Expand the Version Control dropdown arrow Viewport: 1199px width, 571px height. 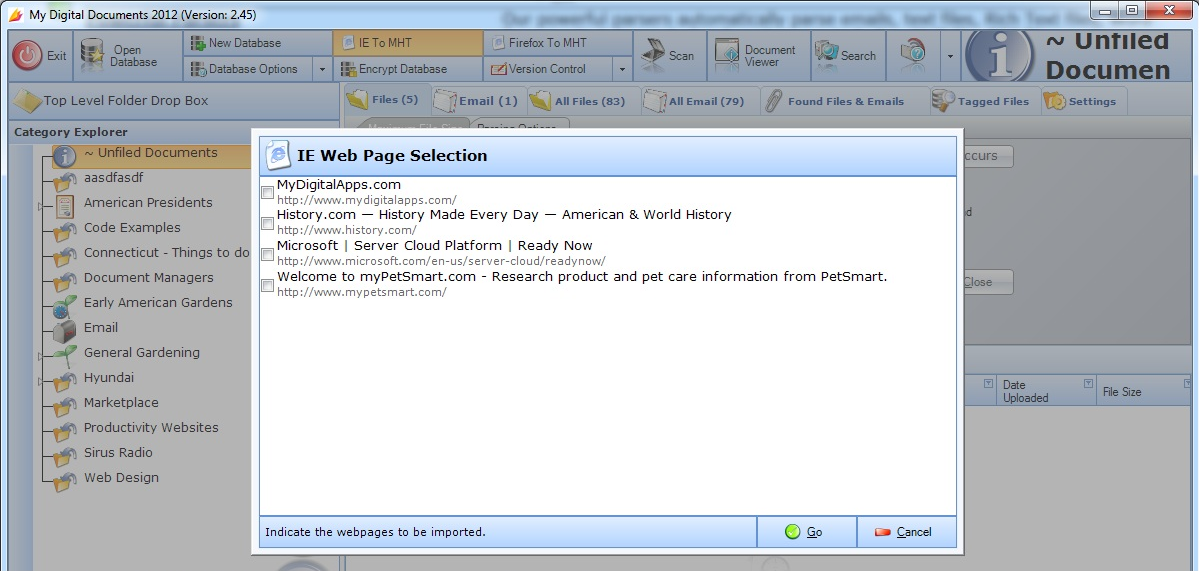point(622,69)
